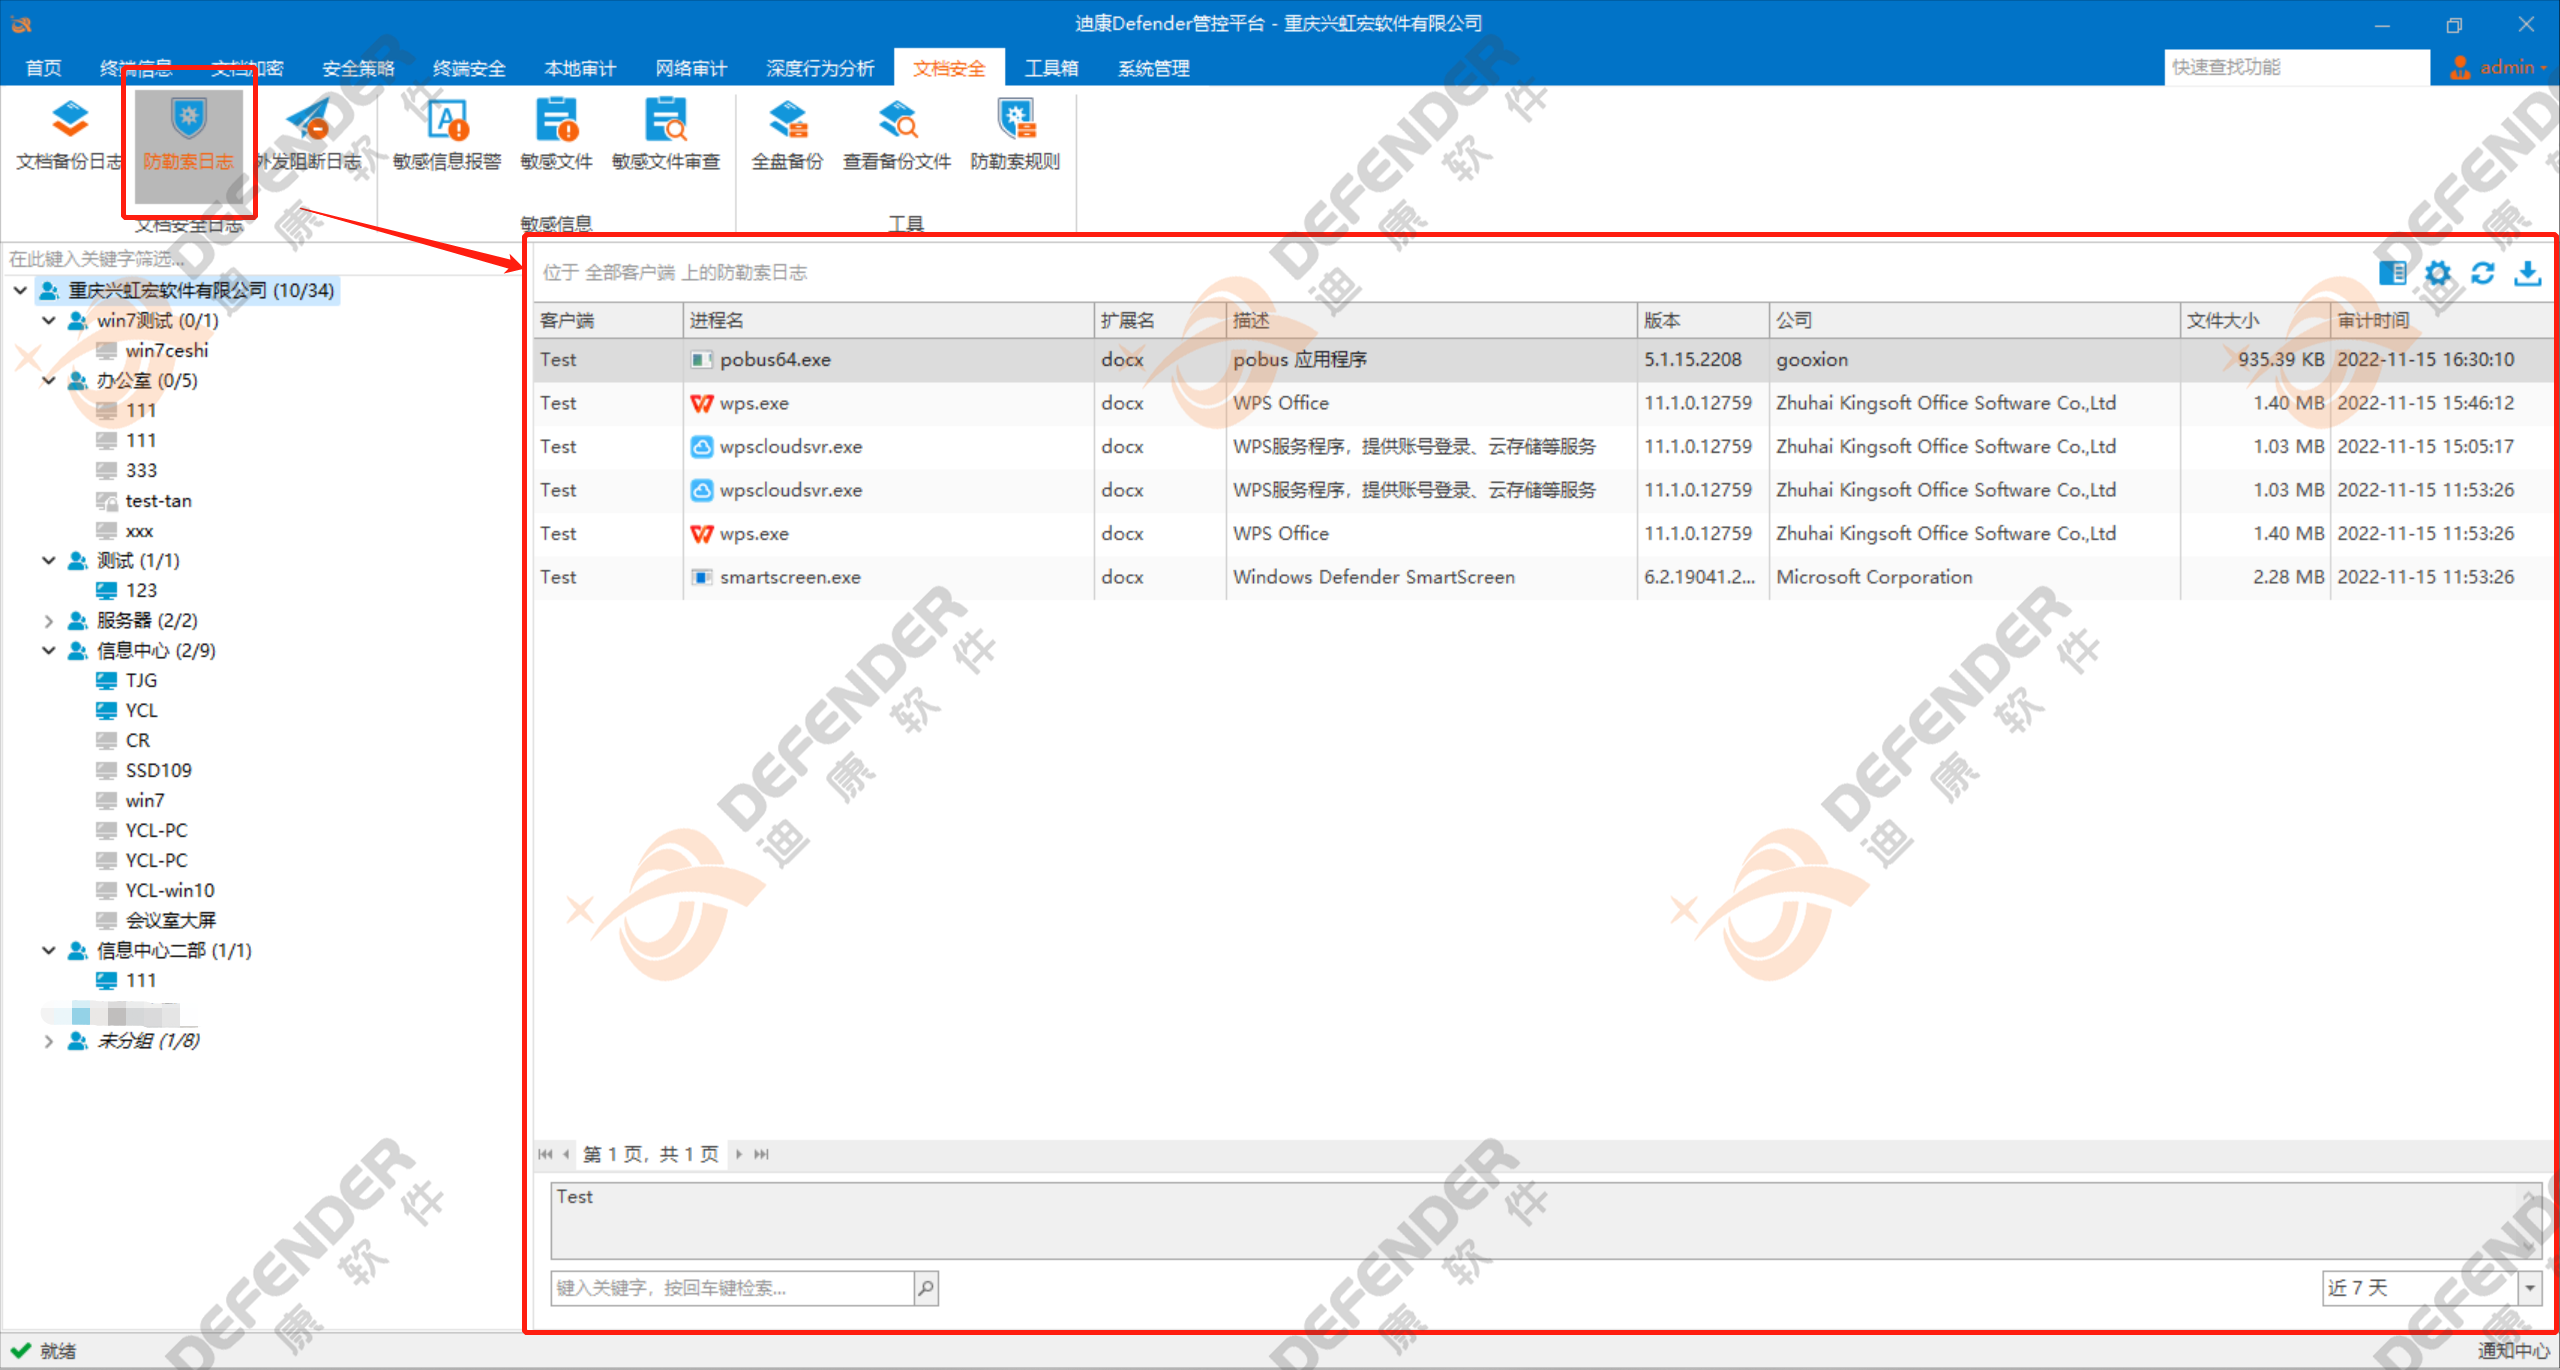This screenshot has height=1370, width=2560.
Task: Switch to the 首页 tab
Action: [43, 68]
